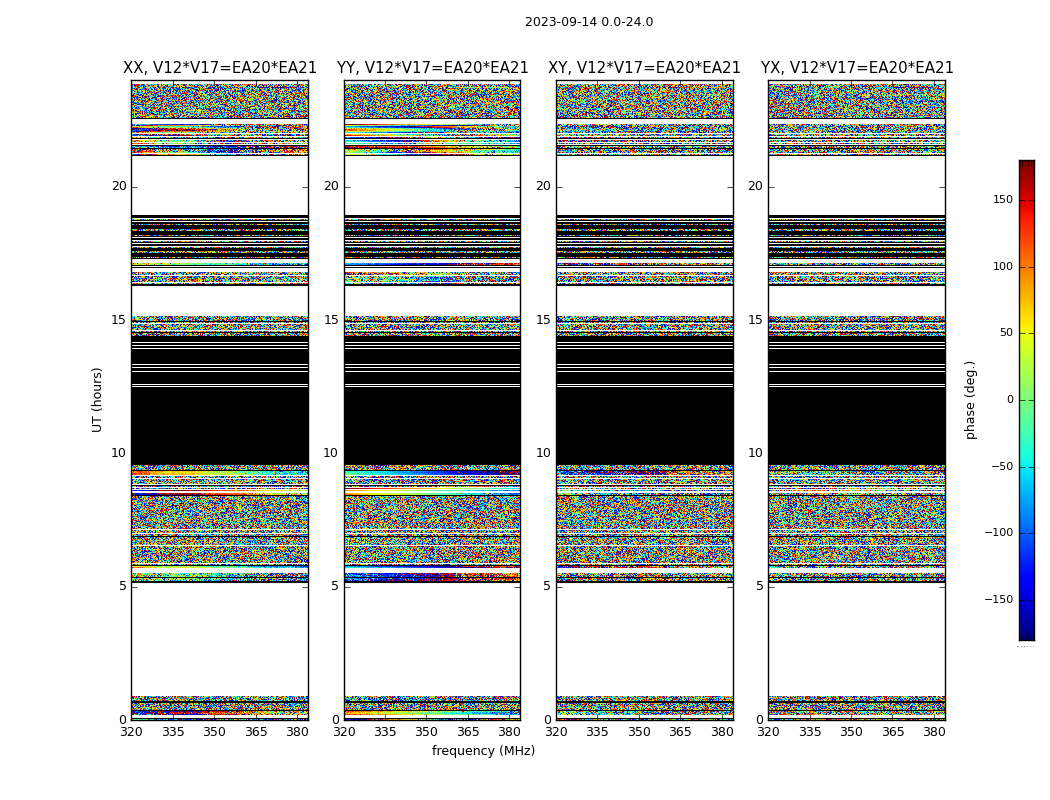This screenshot has width=1050, height=800.
Task: Click the UT (hours) axis label
Action: 97,400
